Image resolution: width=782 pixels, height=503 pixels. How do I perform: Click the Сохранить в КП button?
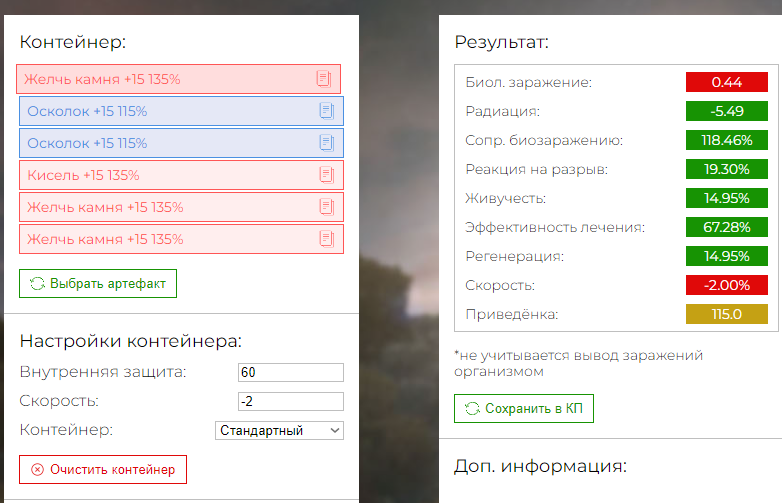[x=524, y=408]
